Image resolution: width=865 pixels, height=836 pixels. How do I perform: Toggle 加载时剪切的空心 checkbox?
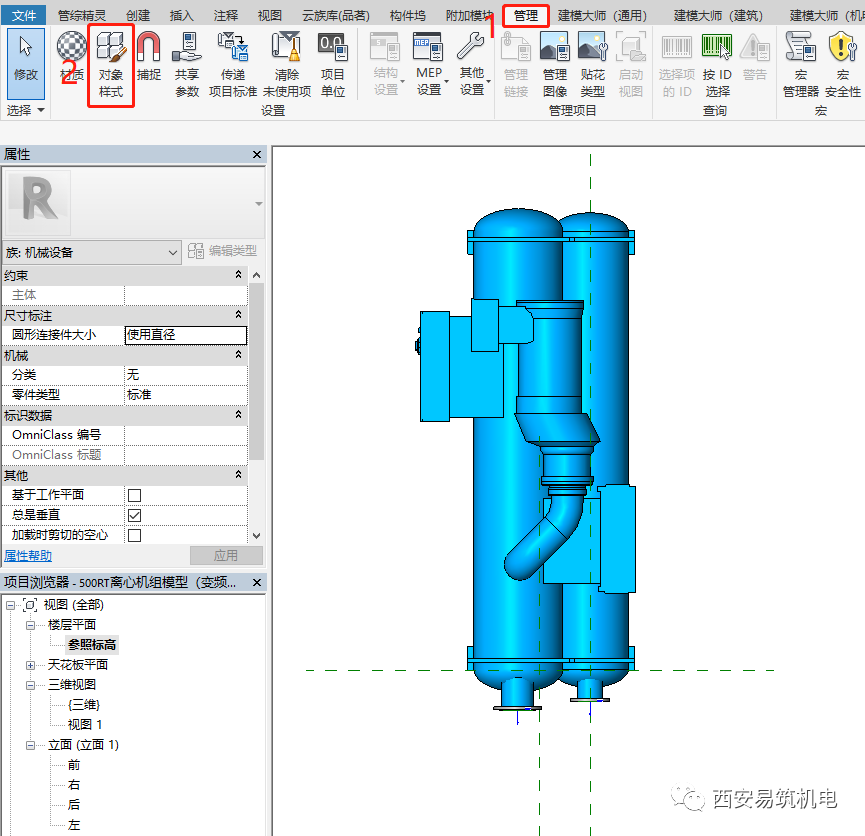pos(135,535)
